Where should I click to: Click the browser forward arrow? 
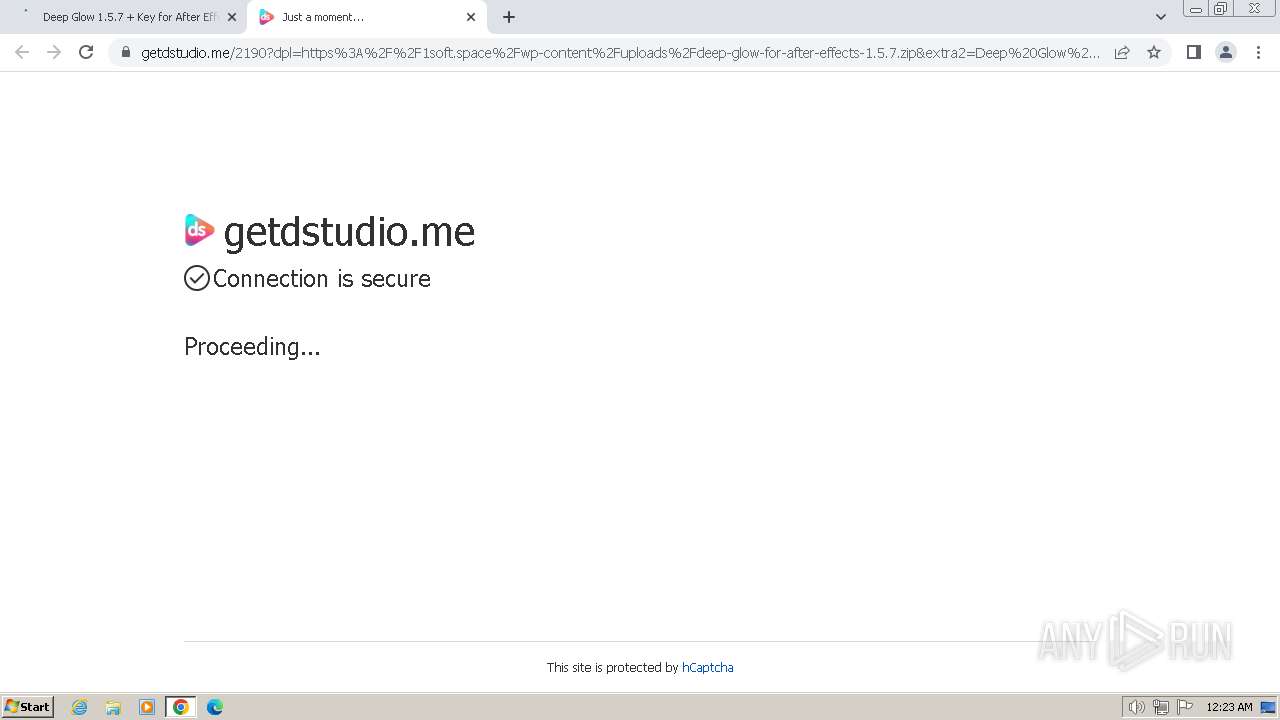point(54,52)
